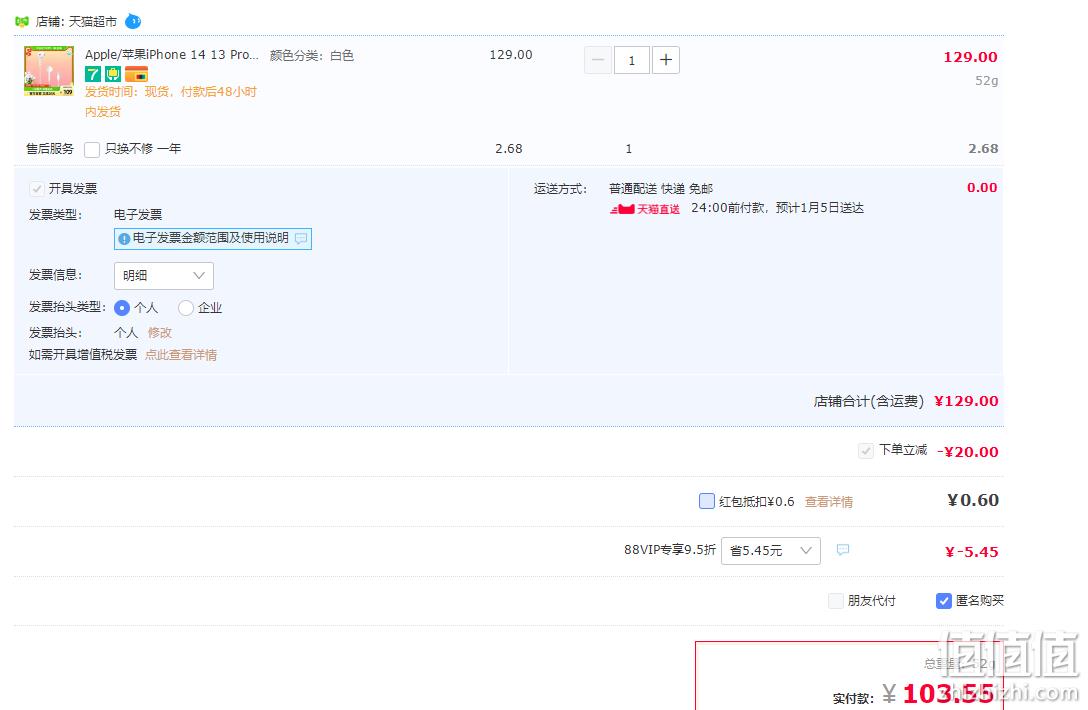This screenshot has width=1088, height=710.
Task: Click the orange credit card badge
Action: pos(136,74)
